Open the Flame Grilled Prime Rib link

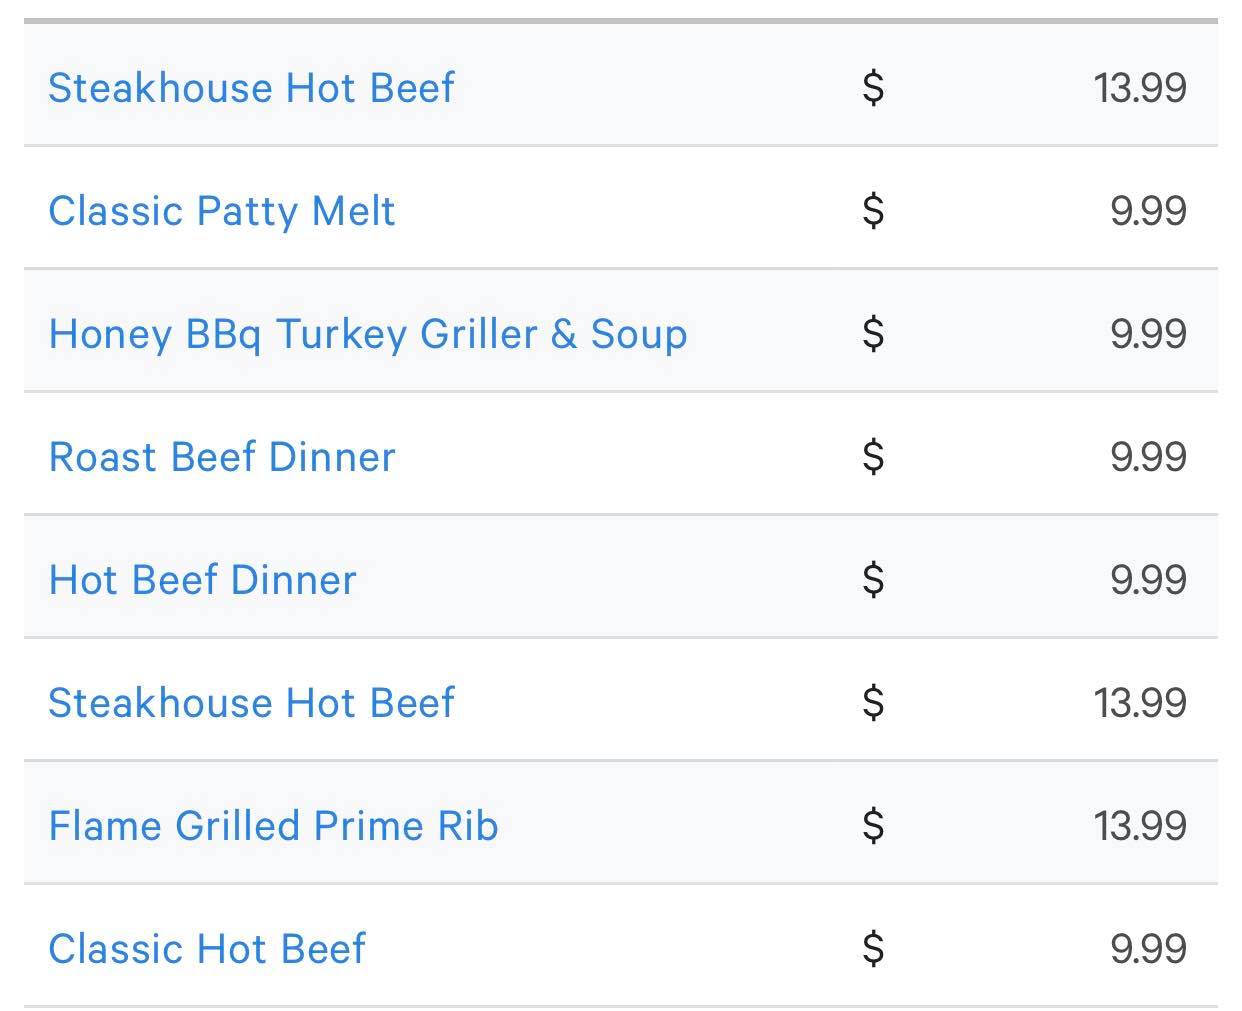(273, 826)
